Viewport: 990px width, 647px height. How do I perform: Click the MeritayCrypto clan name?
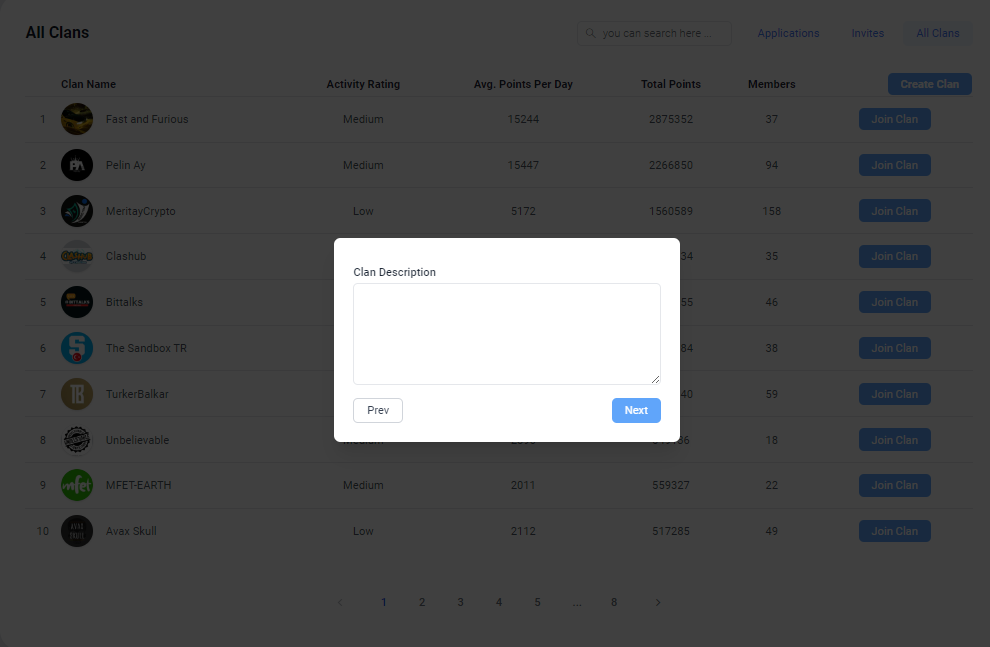(x=141, y=211)
